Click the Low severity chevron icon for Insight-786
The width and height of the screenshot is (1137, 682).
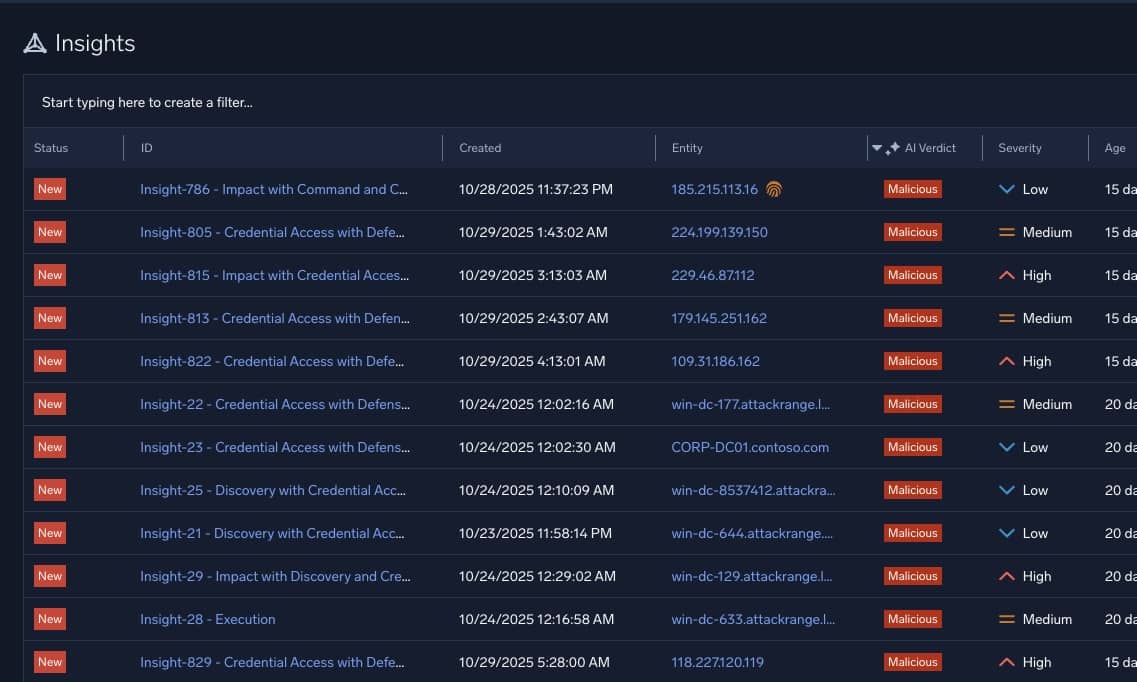[x=1007, y=189]
